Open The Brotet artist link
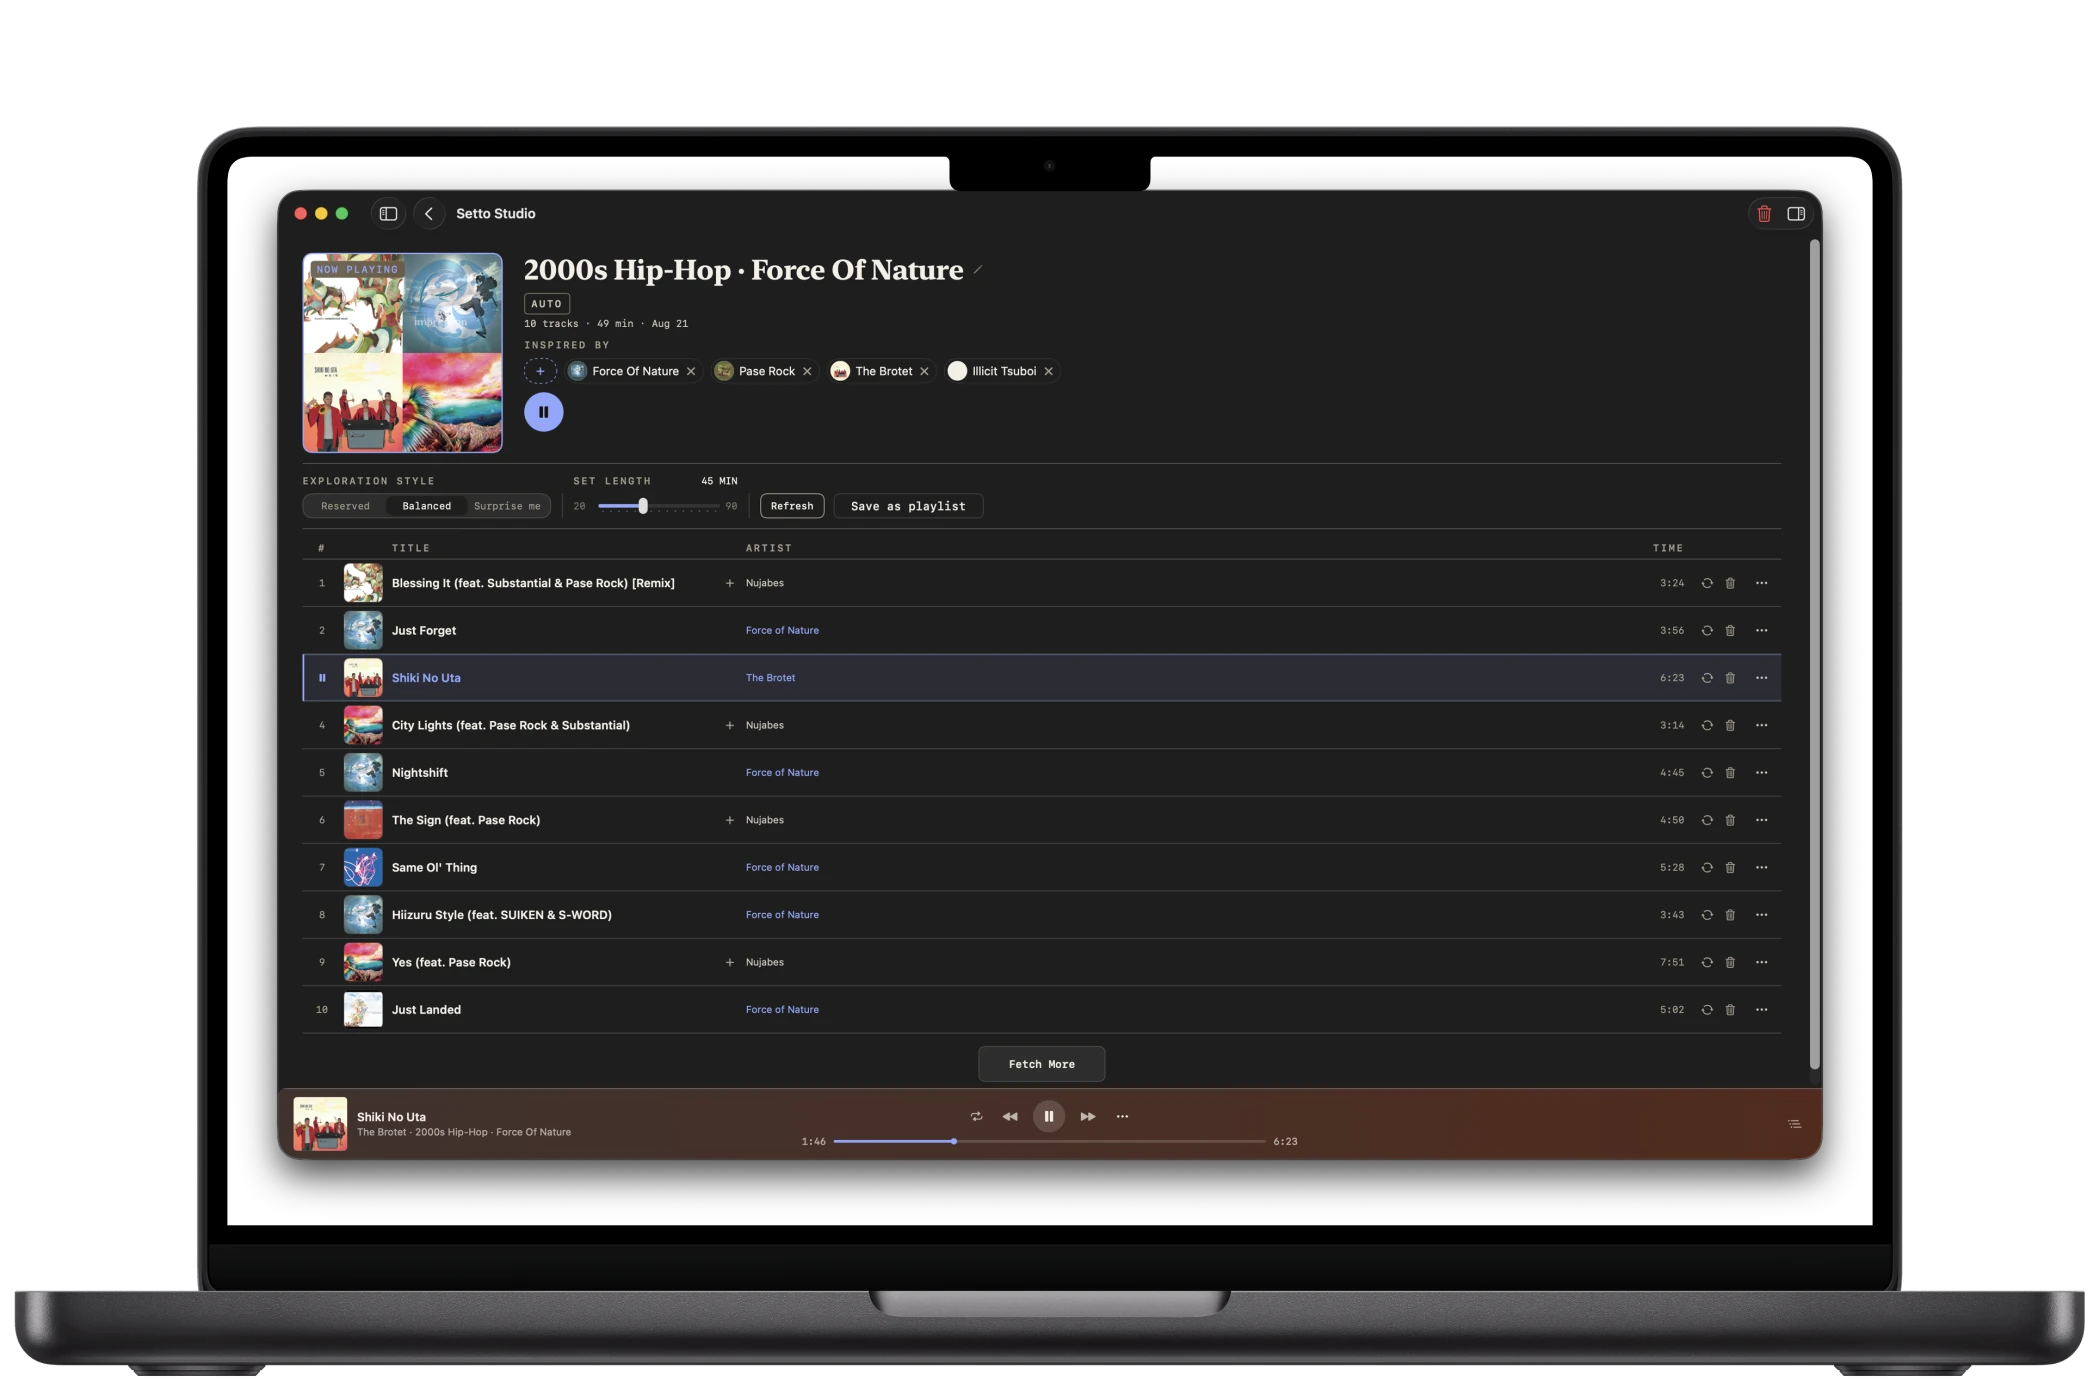Image resolution: width=2100 pixels, height=1382 pixels. (770, 678)
